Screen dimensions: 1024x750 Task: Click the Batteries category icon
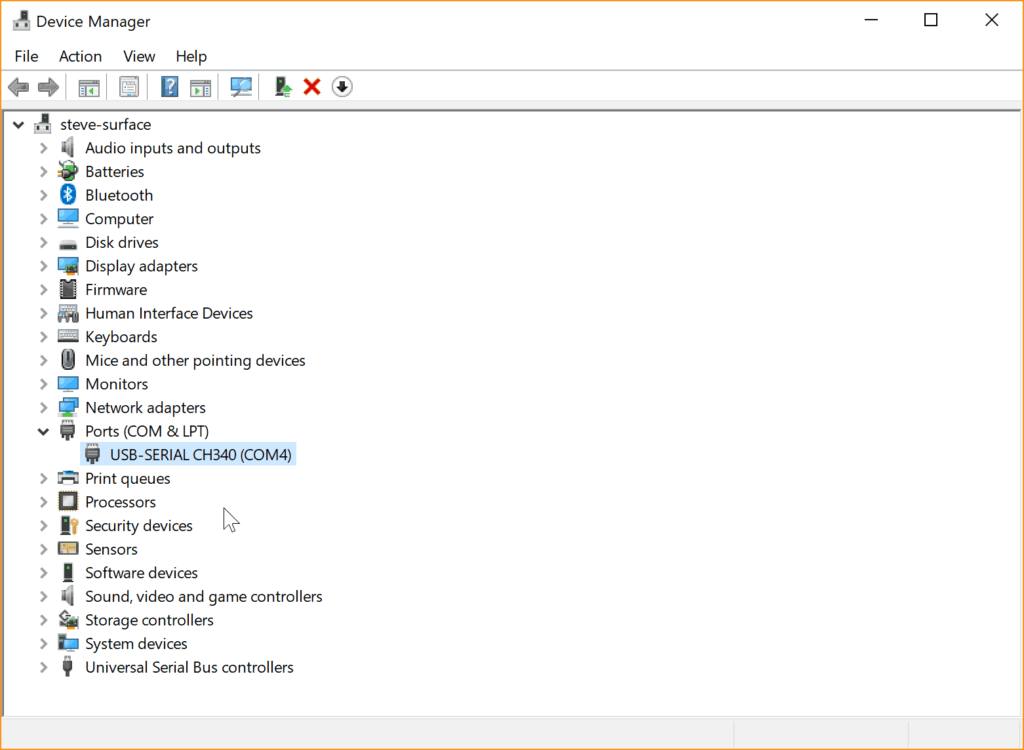68,171
